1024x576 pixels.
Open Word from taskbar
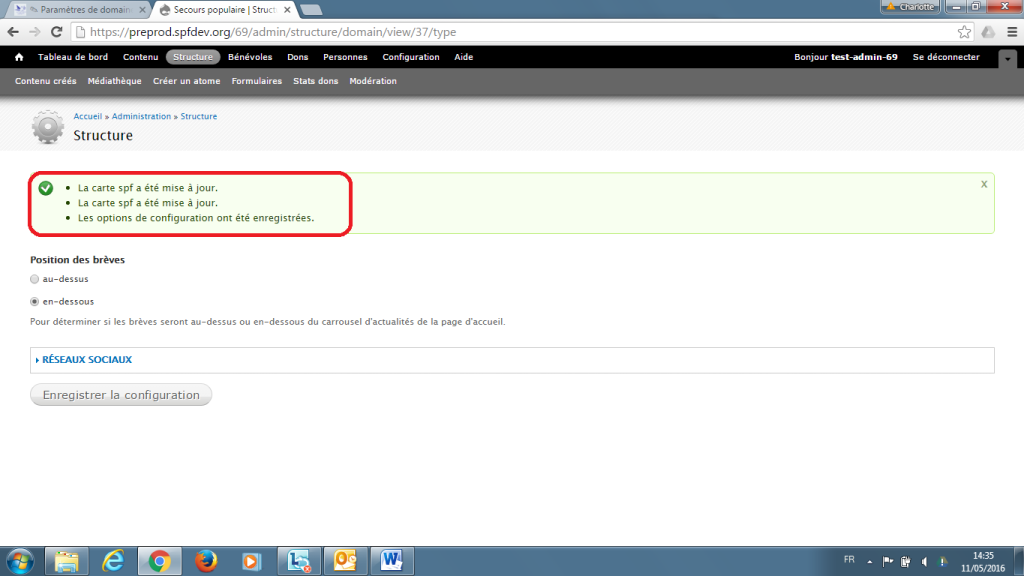[x=392, y=561]
